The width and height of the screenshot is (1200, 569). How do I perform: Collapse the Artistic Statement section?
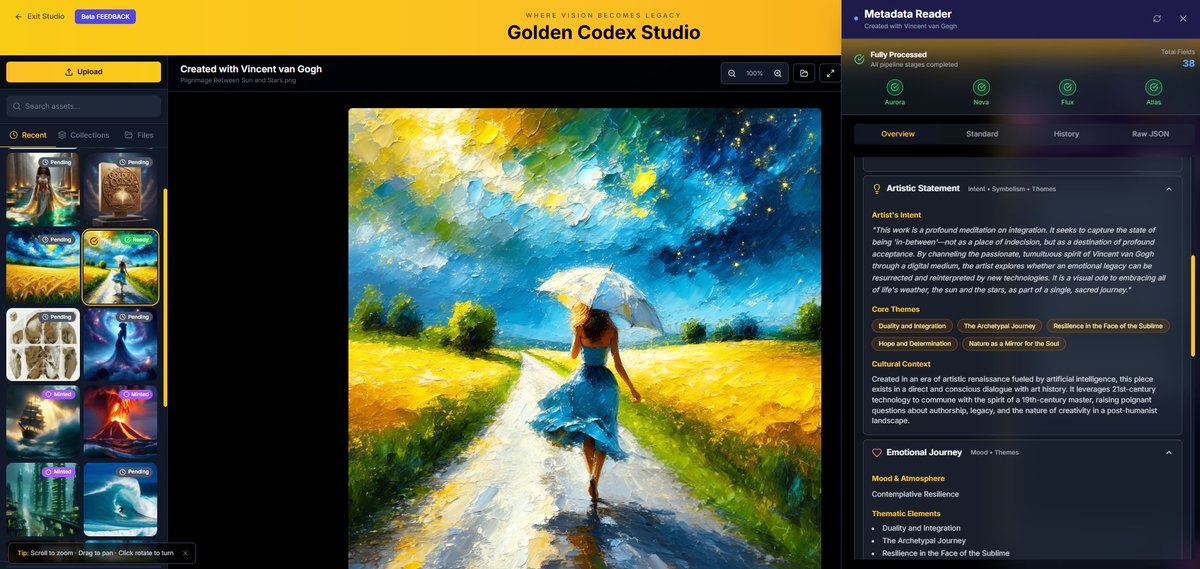pyautogui.click(x=1169, y=188)
